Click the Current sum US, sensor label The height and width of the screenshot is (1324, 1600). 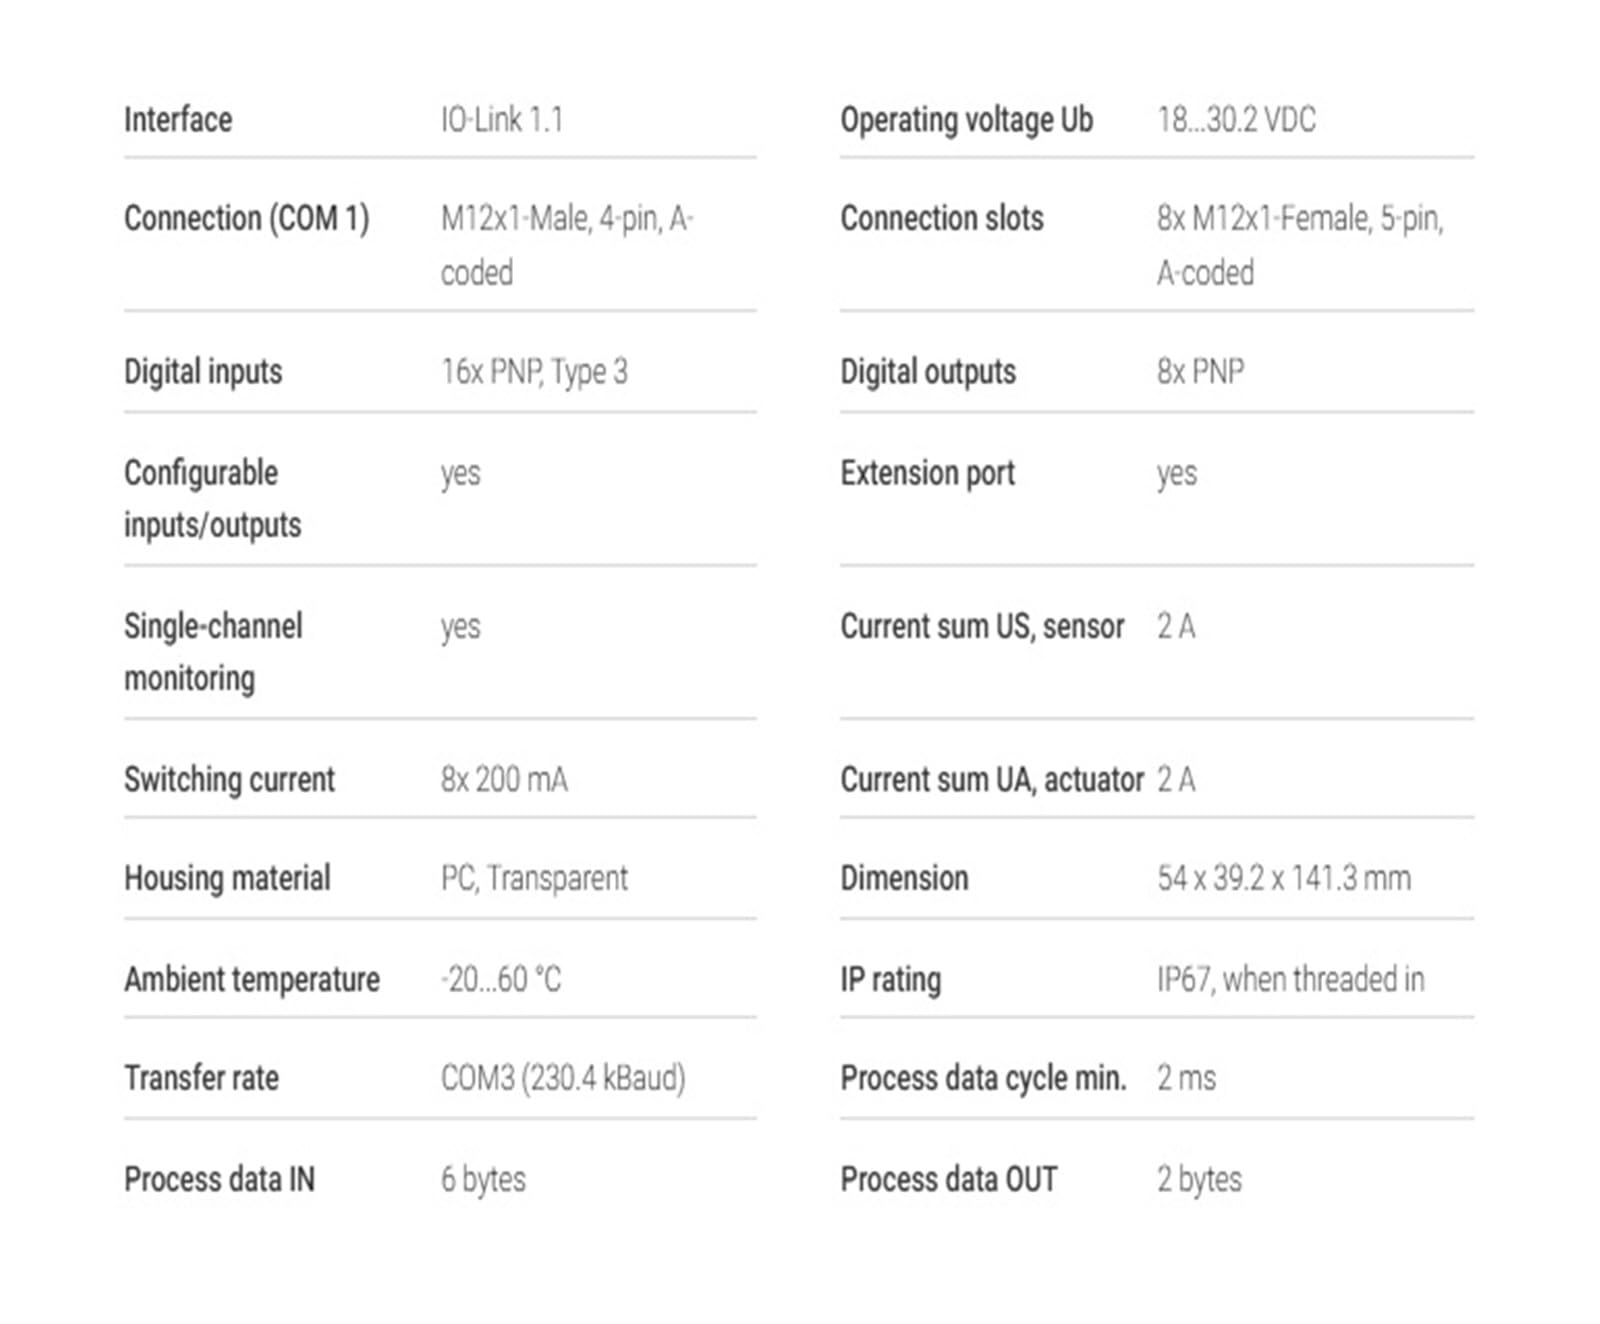tap(982, 626)
